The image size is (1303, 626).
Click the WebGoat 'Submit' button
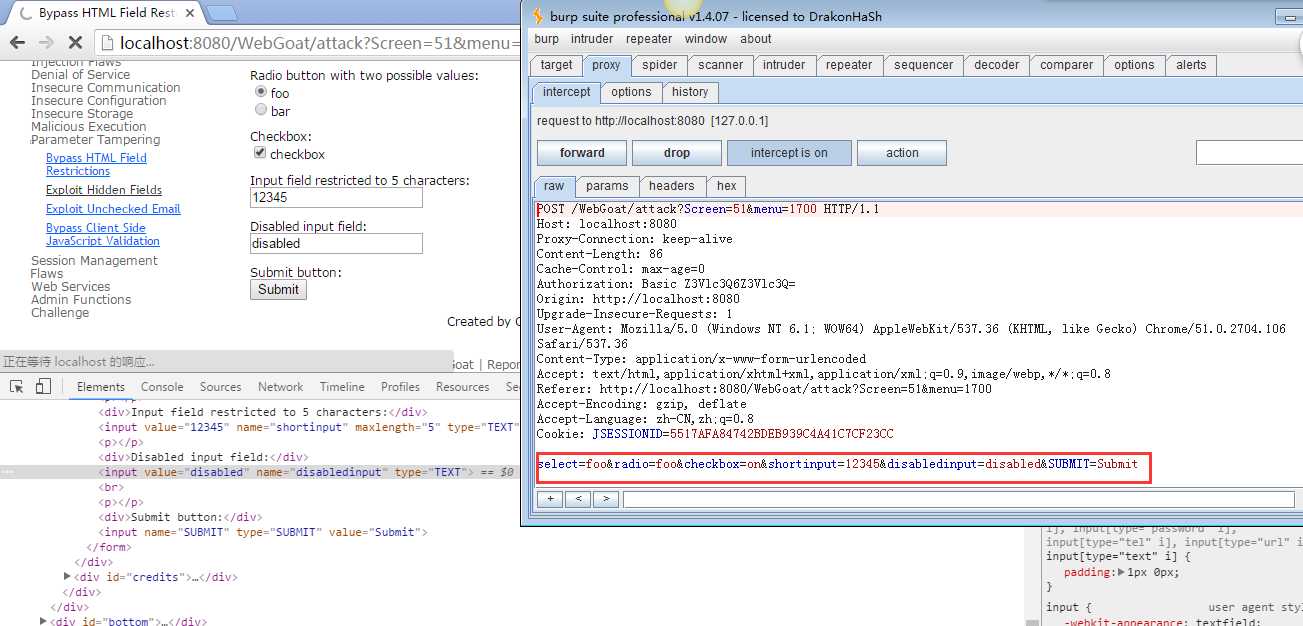(278, 289)
